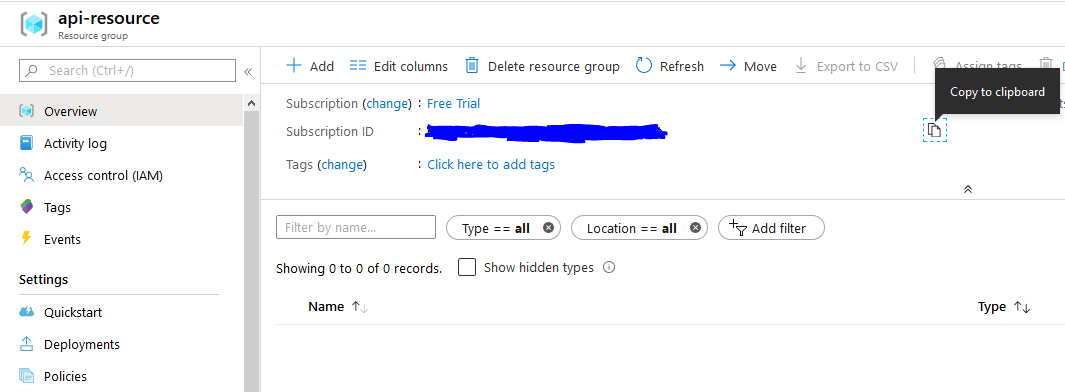Image resolution: width=1065 pixels, height=392 pixels.
Task: Click the api-resource resource group cube icon
Action: coord(33,24)
